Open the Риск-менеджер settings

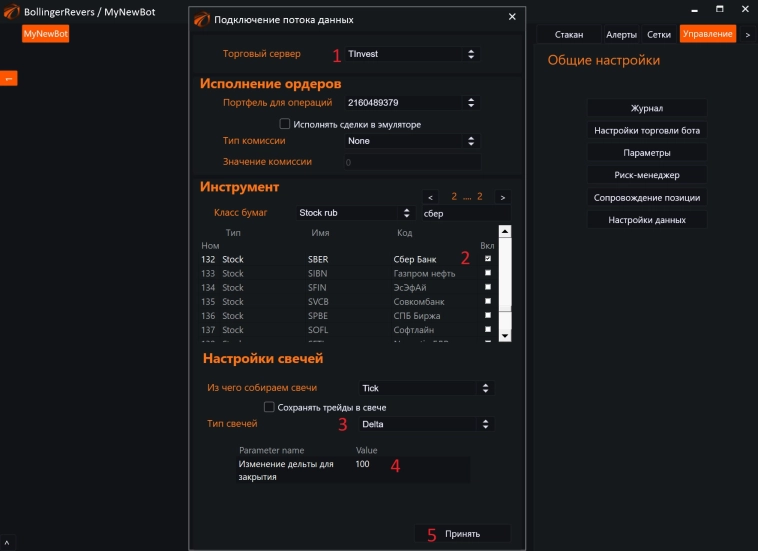(646, 175)
